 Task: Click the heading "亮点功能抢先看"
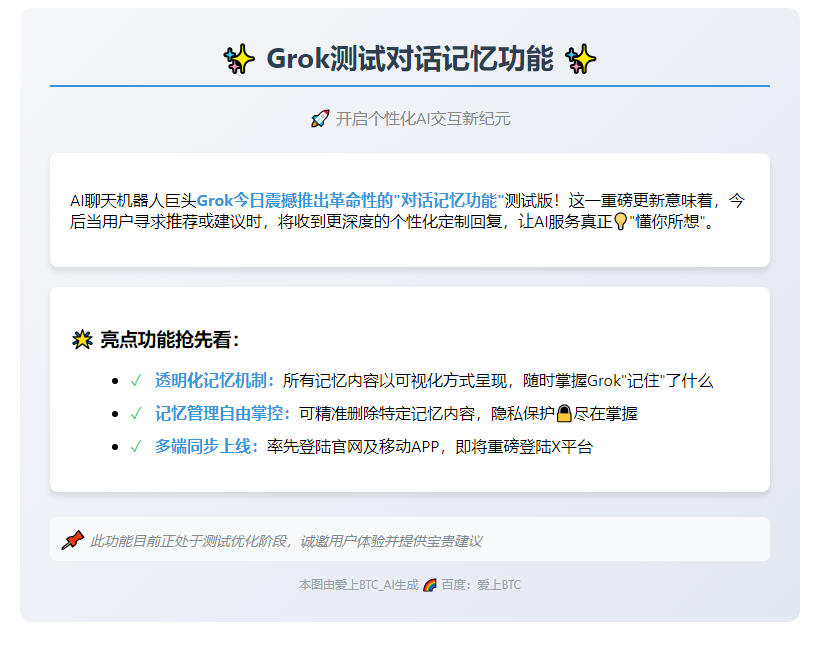166,340
